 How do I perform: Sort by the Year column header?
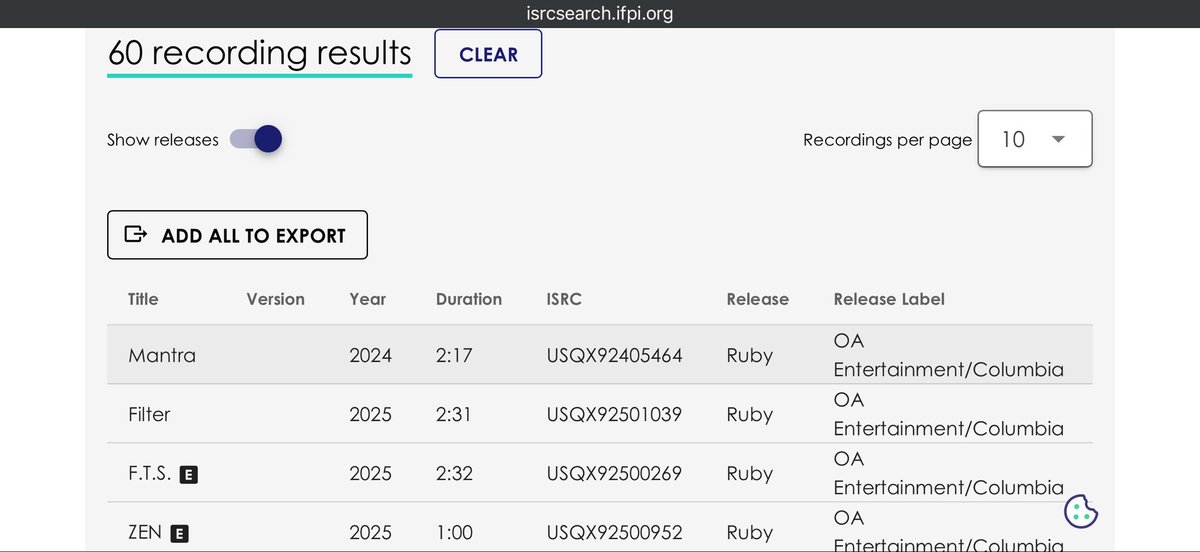tap(367, 299)
